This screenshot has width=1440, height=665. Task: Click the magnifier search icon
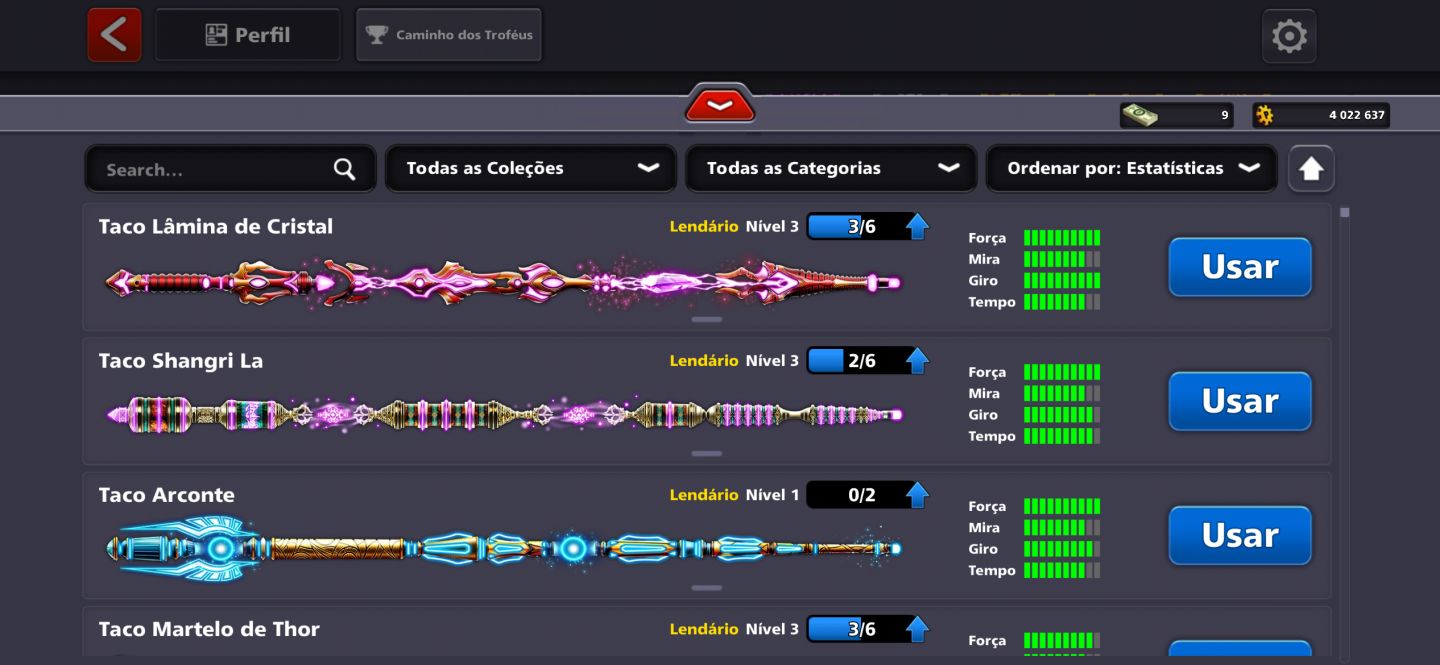click(x=344, y=169)
